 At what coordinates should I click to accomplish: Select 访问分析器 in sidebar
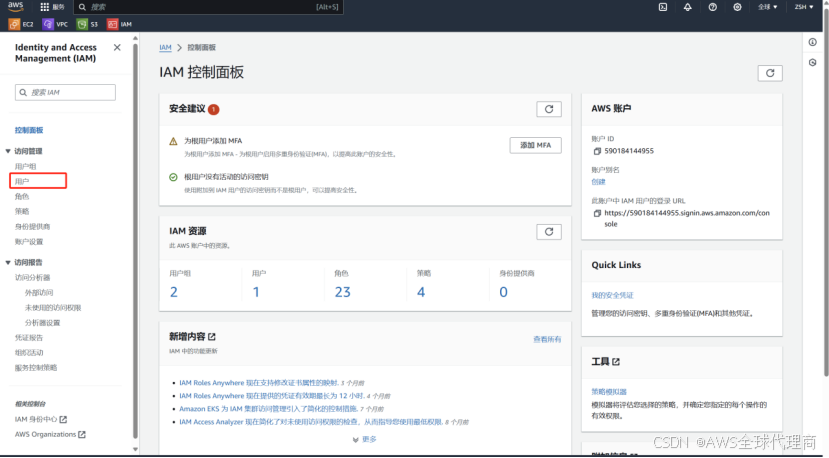pos(32,278)
